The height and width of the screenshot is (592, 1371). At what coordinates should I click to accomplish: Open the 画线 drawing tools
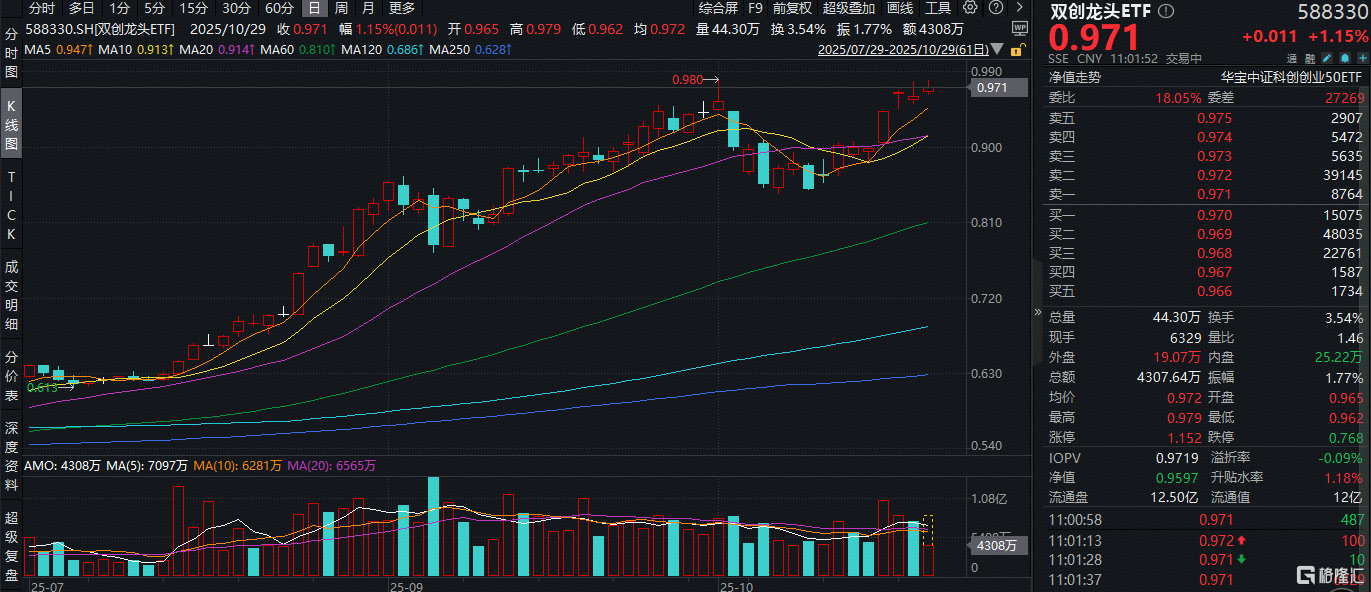pyautogui.click(x=900, y=8)
